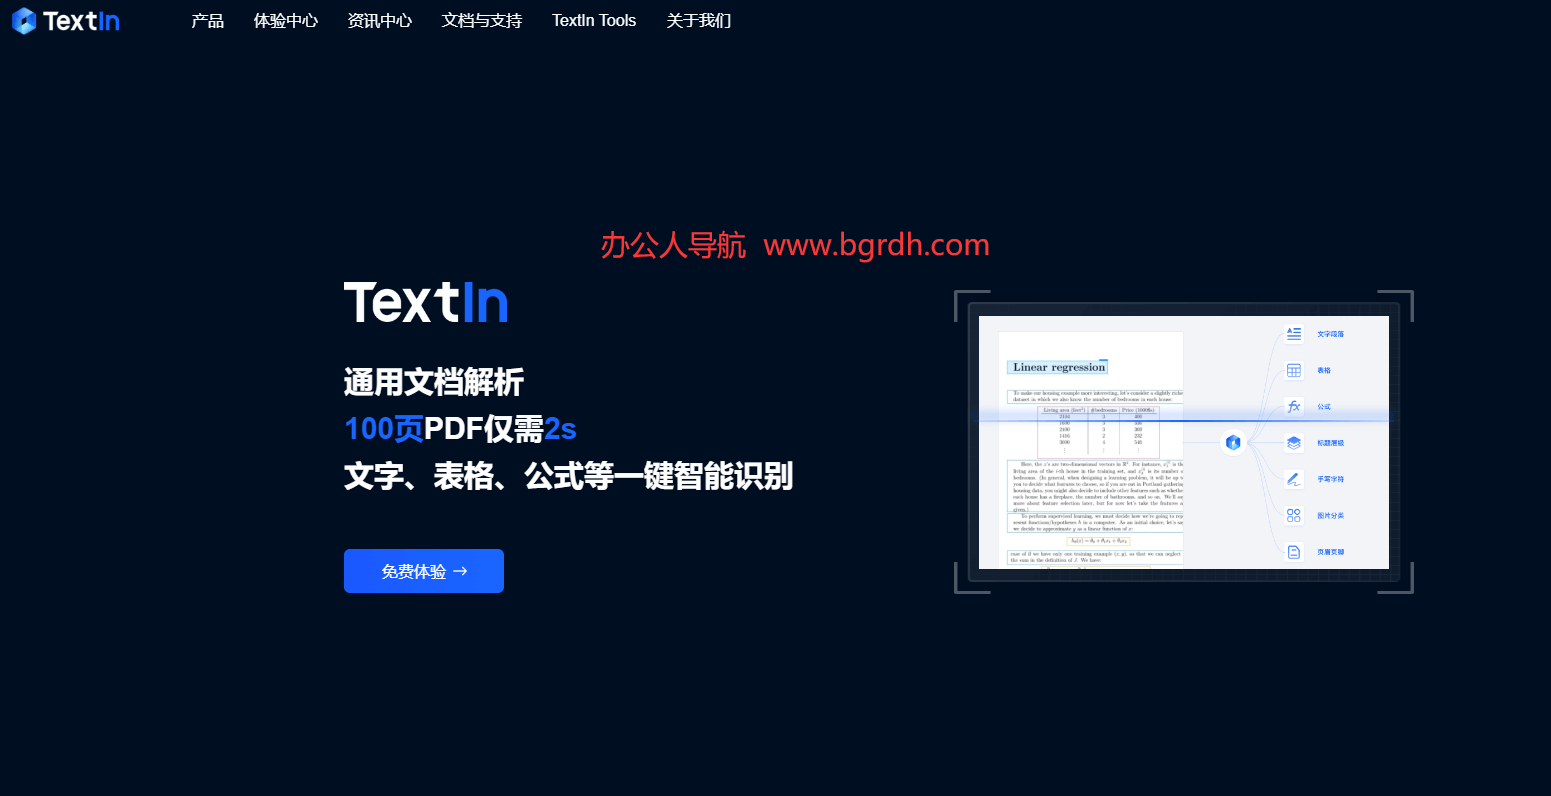Select the 文字段落 recognition icon
1551x796 pixels.
click(x=1293, y=333)
